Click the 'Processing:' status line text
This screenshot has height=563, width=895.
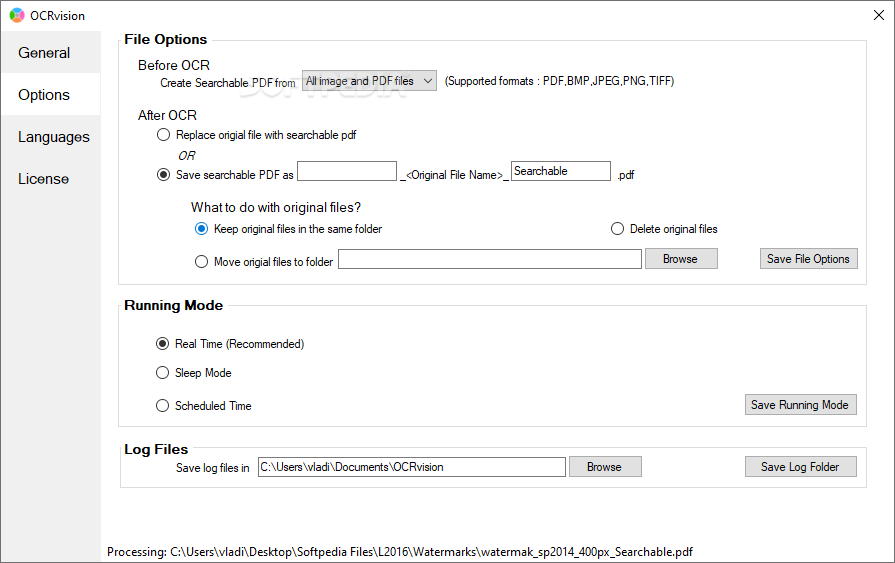pyautogui.click(x=400, y=552)
